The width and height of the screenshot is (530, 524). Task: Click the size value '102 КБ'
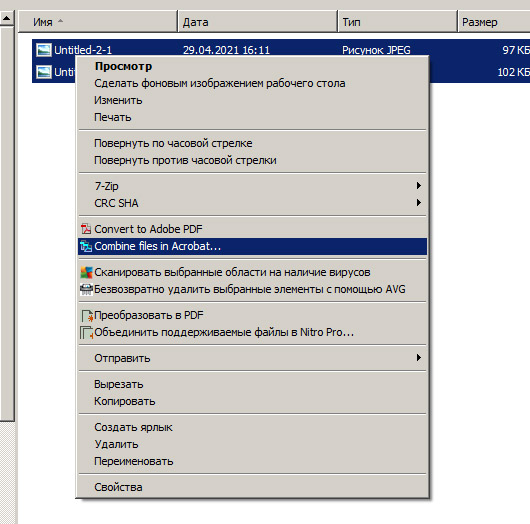coord(513,72)
